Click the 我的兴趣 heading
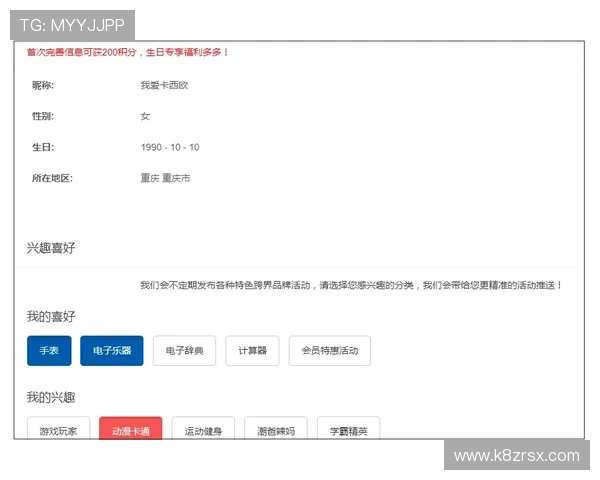600x480 pixels. click(51, 397)
